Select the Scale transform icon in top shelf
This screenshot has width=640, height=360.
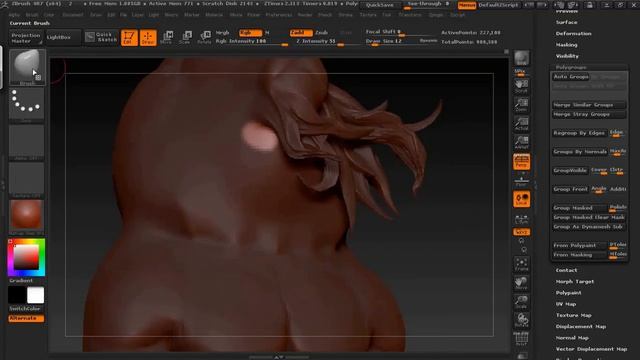click(x=185, y=37)
